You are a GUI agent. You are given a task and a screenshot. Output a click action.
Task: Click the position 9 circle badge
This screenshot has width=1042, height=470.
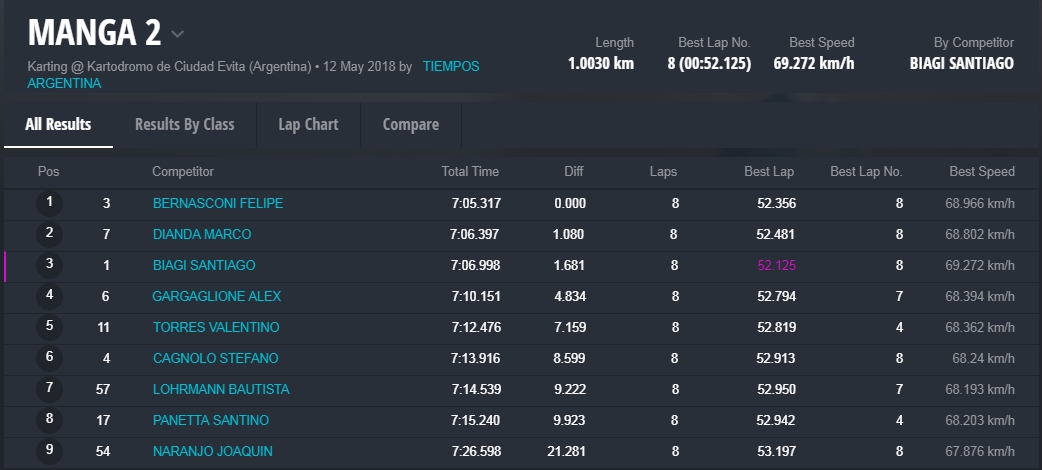point(49,451)
